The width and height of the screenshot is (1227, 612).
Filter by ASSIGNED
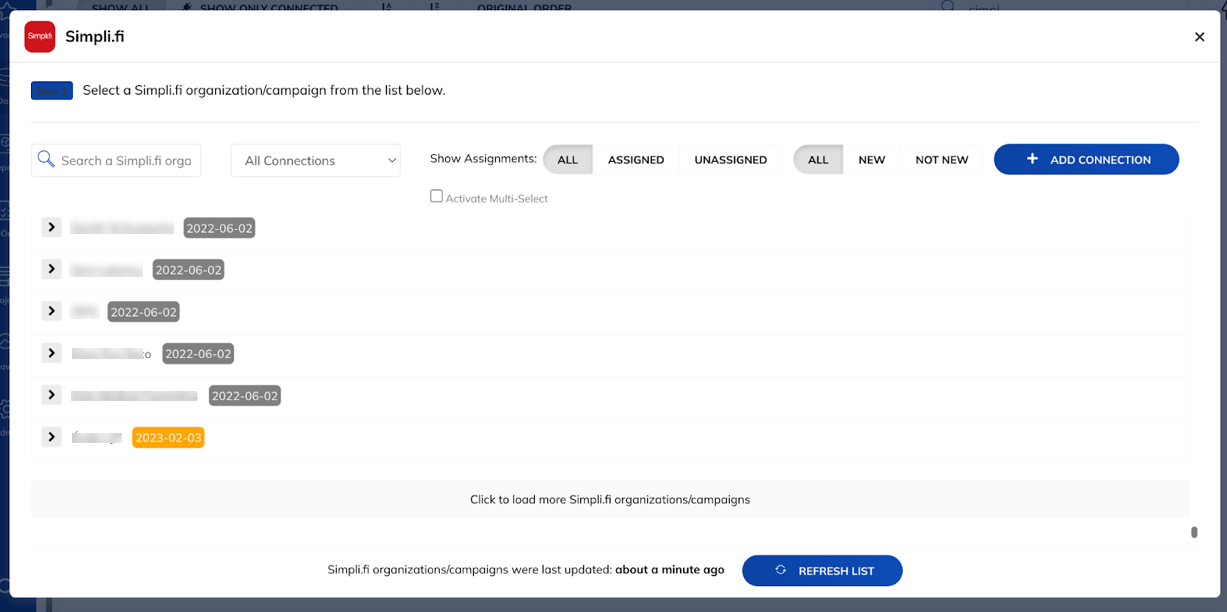(636, 160)
